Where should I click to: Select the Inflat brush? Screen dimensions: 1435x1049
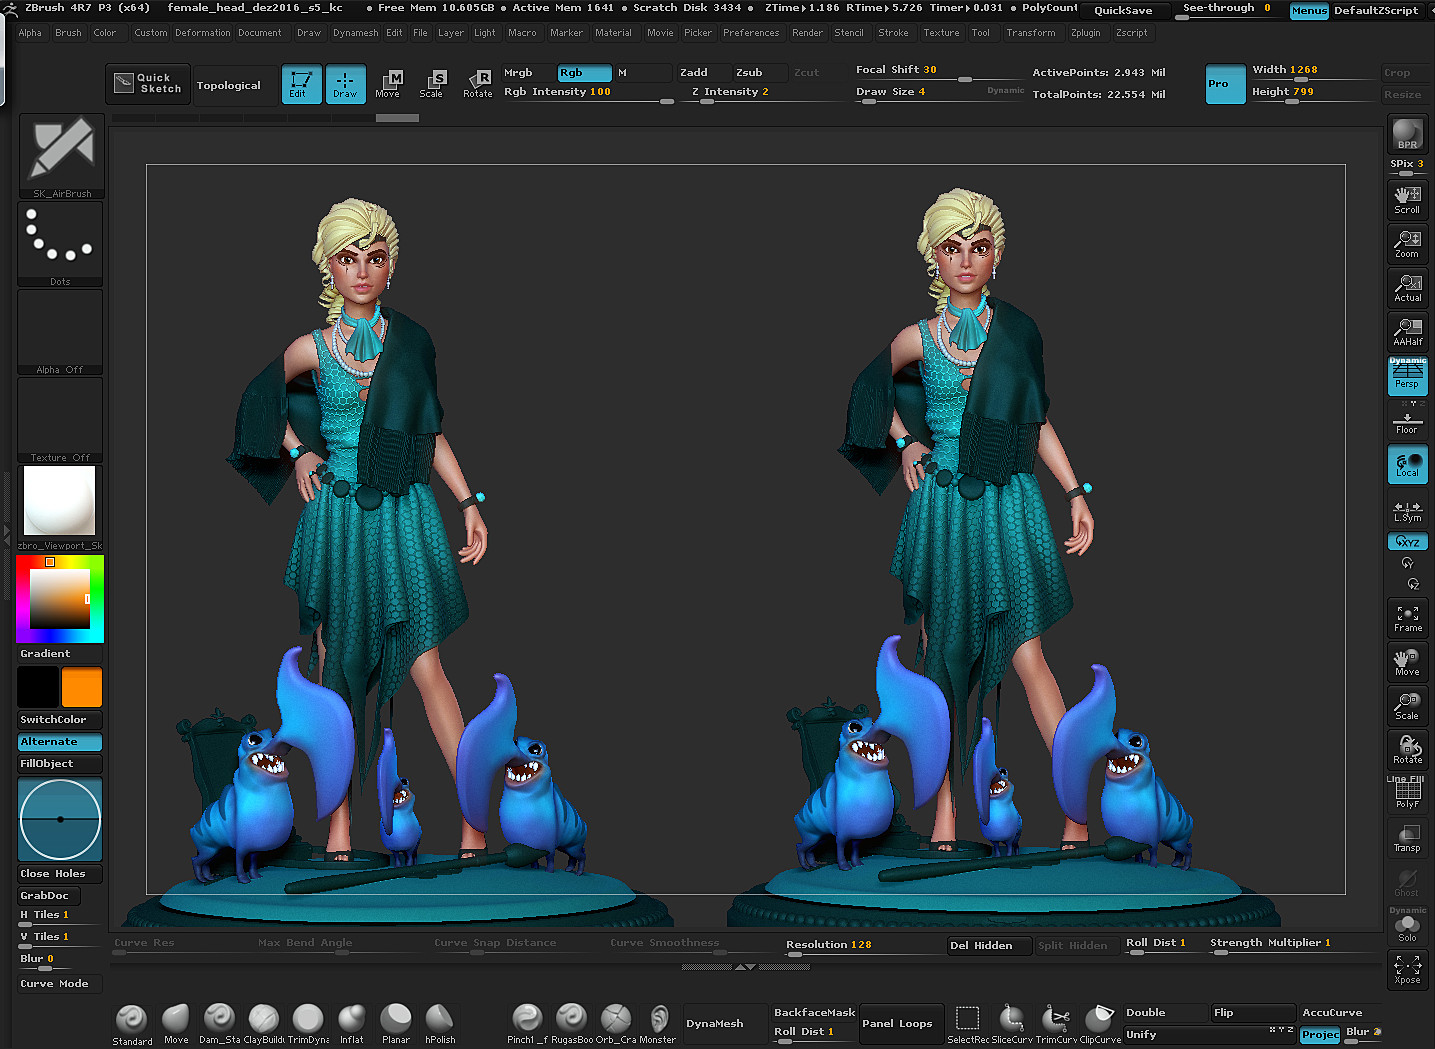[351, 1024]
